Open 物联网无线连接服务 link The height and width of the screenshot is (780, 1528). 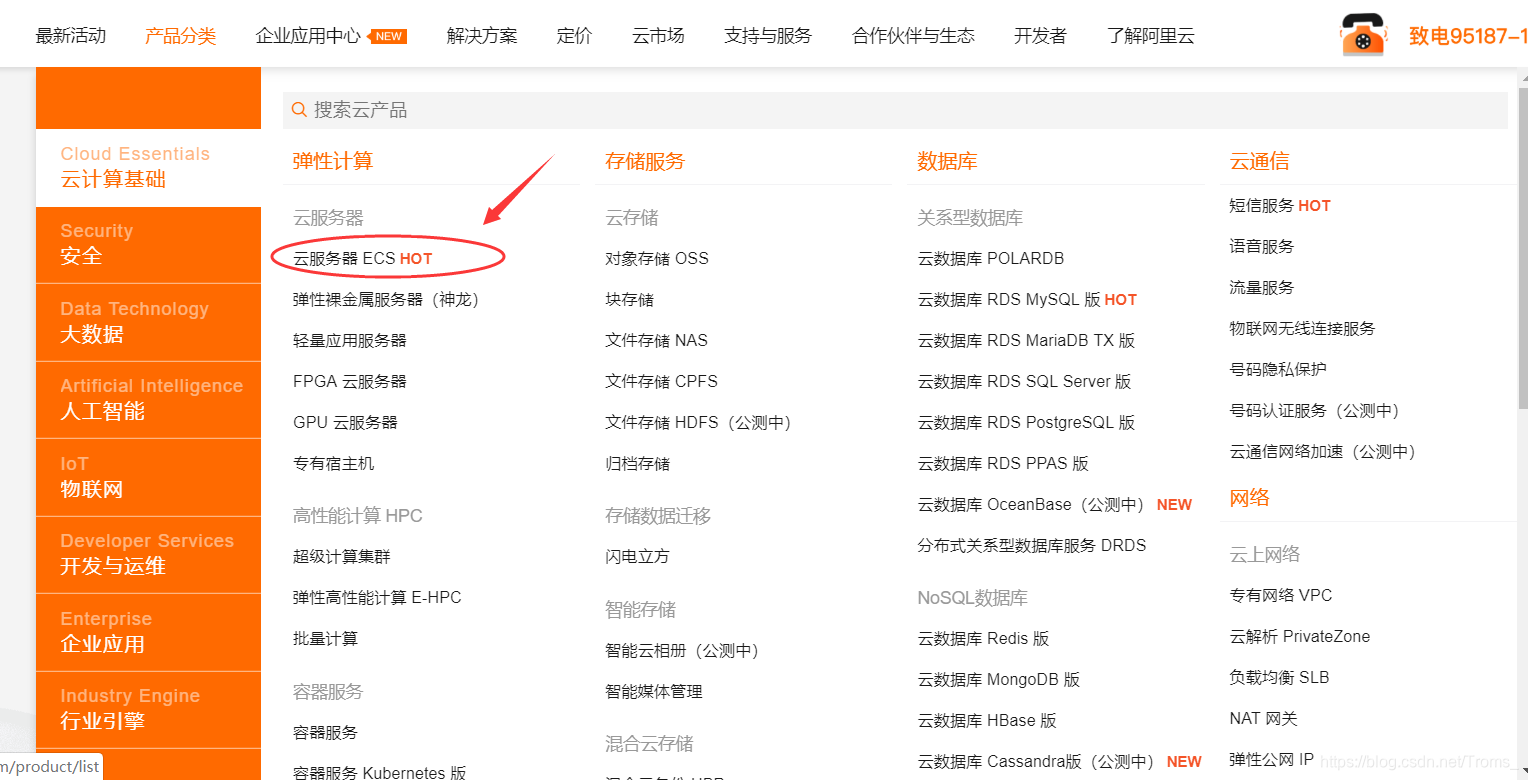tap(1302, 328)
